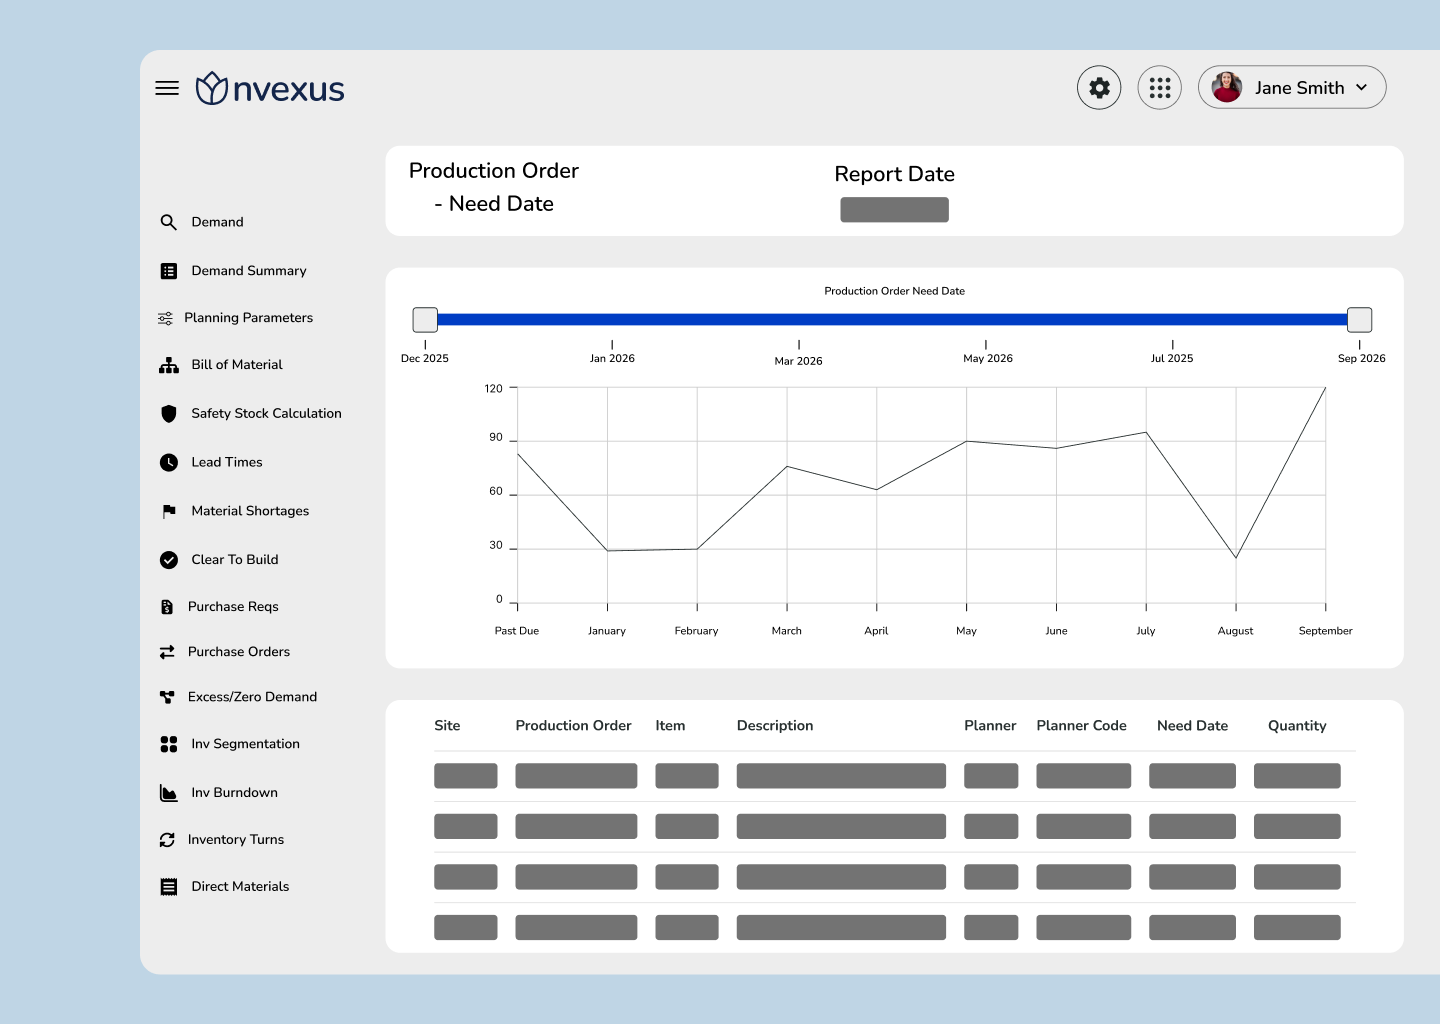This screenshot has width=1440, height=1024.
Task: Click the Inv Segmentation grid icon
Action: click(169, 744)
